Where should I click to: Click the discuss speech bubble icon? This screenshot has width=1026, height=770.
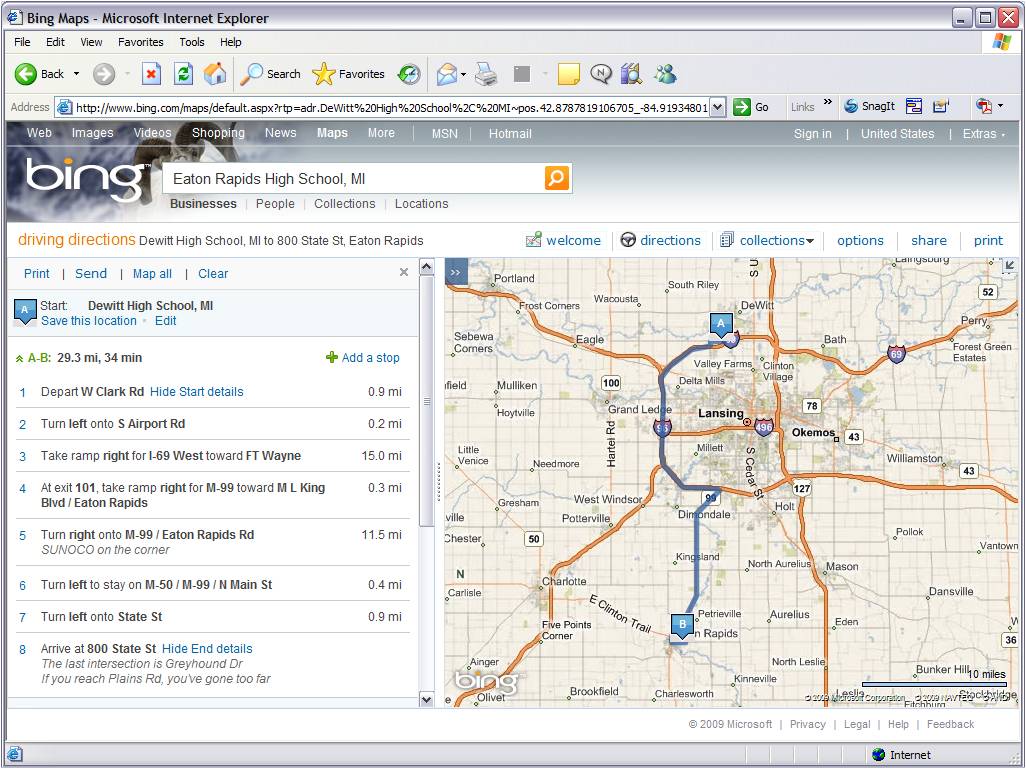[600, 74]
